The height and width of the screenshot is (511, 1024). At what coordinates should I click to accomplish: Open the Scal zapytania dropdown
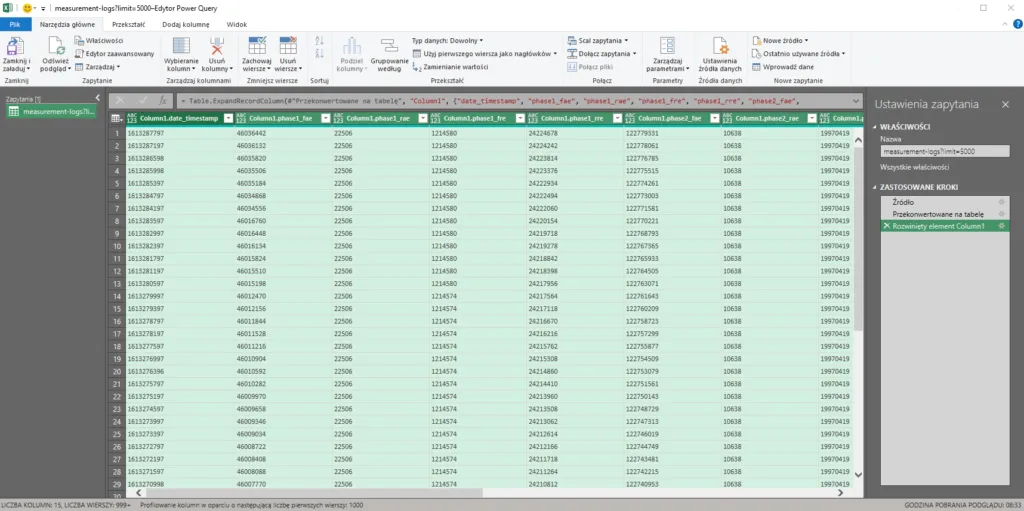(x=598, y=41)
